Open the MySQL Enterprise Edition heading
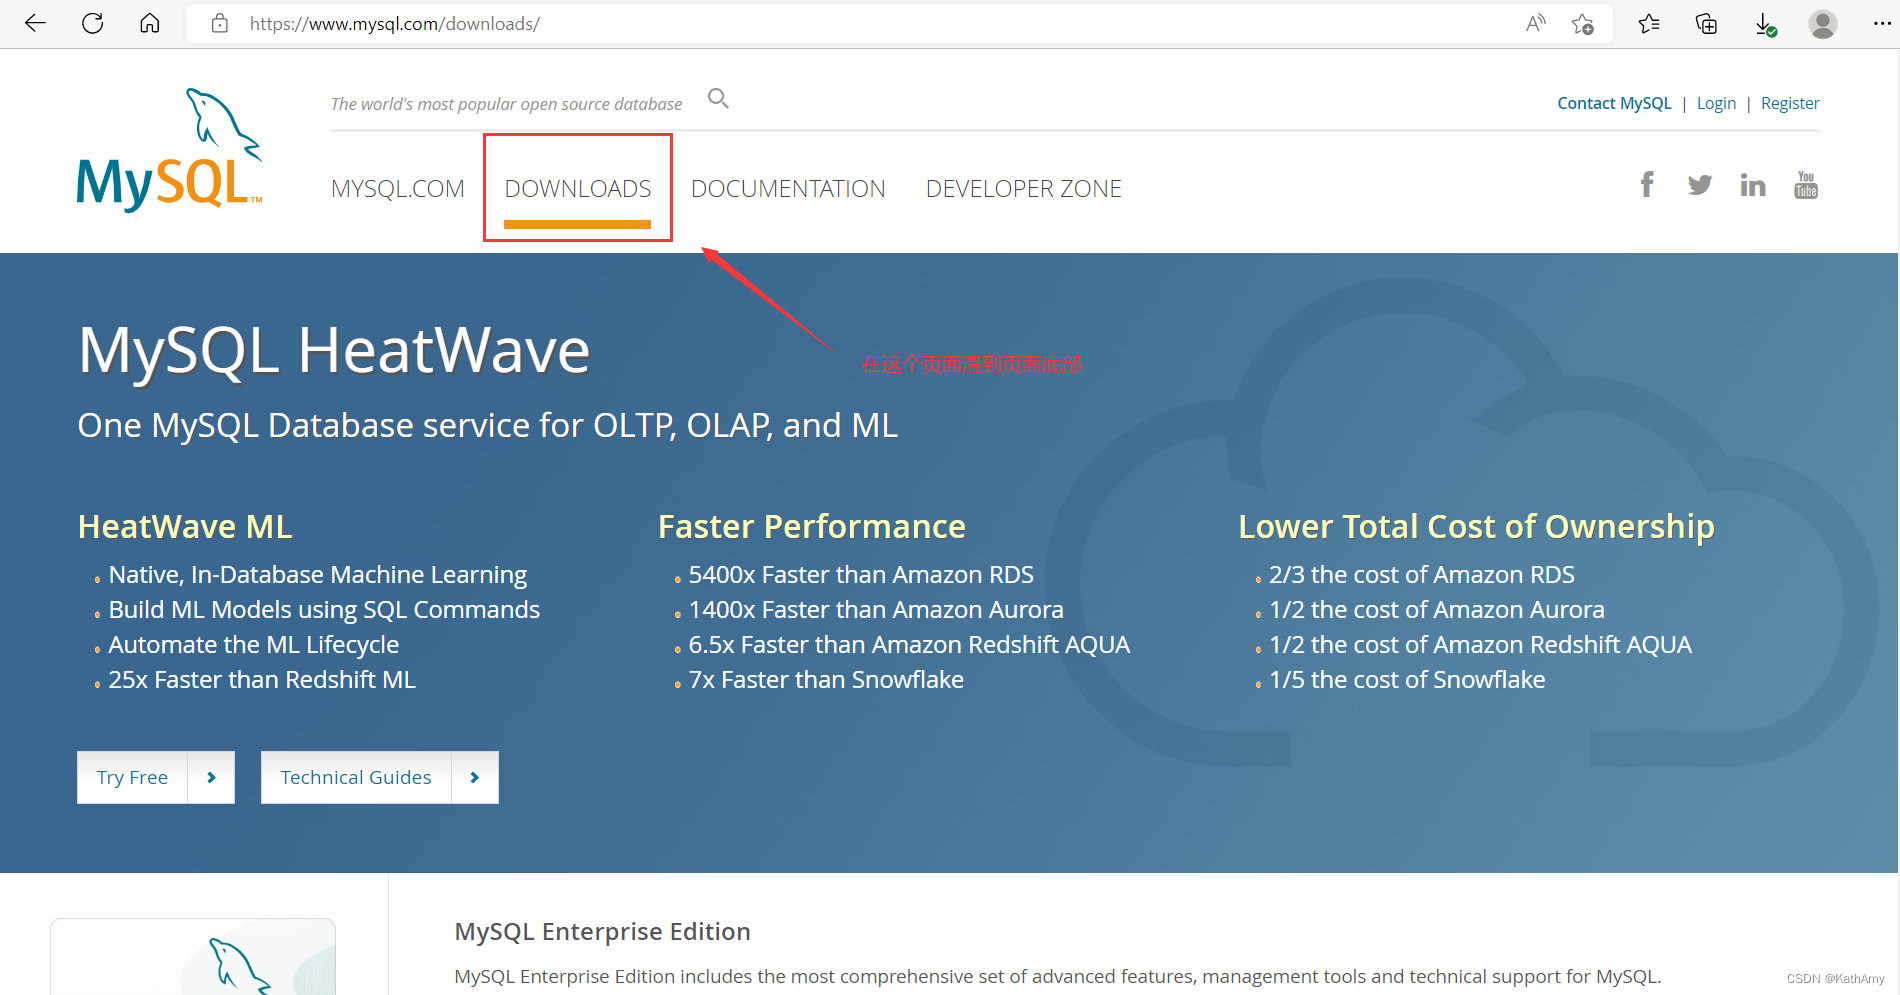1900x995 pixels. click(602, 932)
